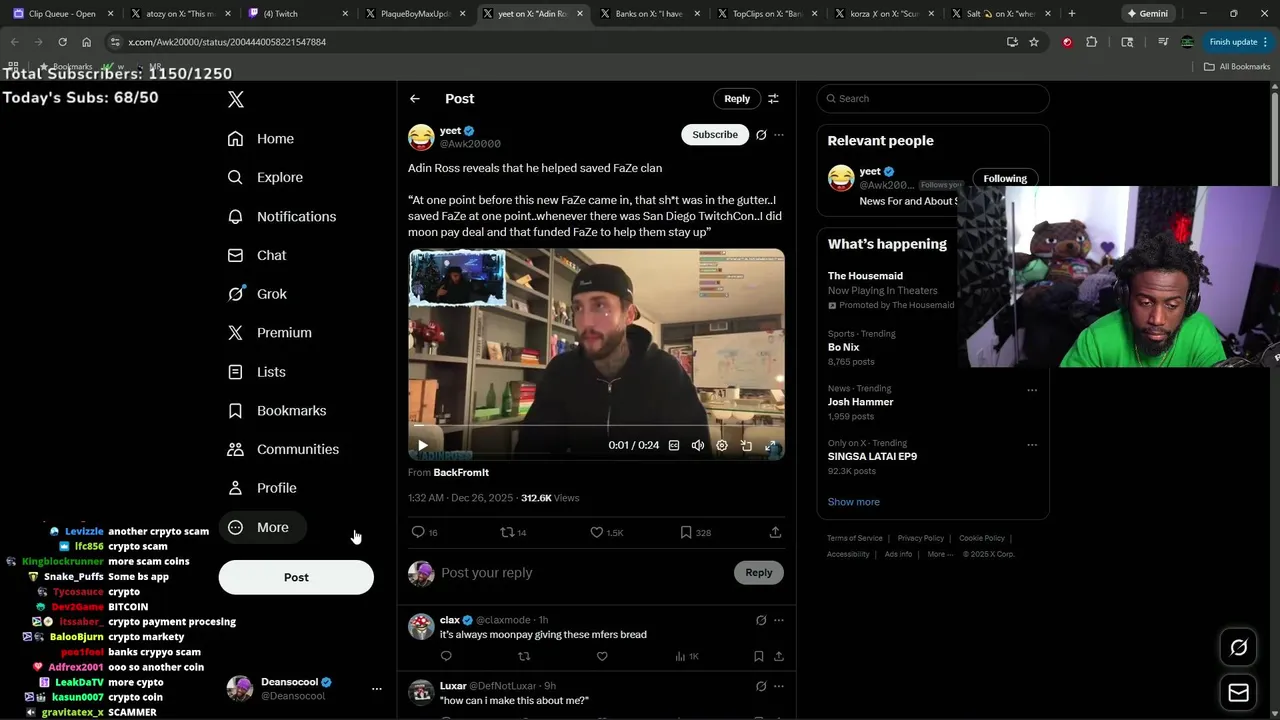Open the floating Messages button
1280x720 pixels.
coord(1238,693)
